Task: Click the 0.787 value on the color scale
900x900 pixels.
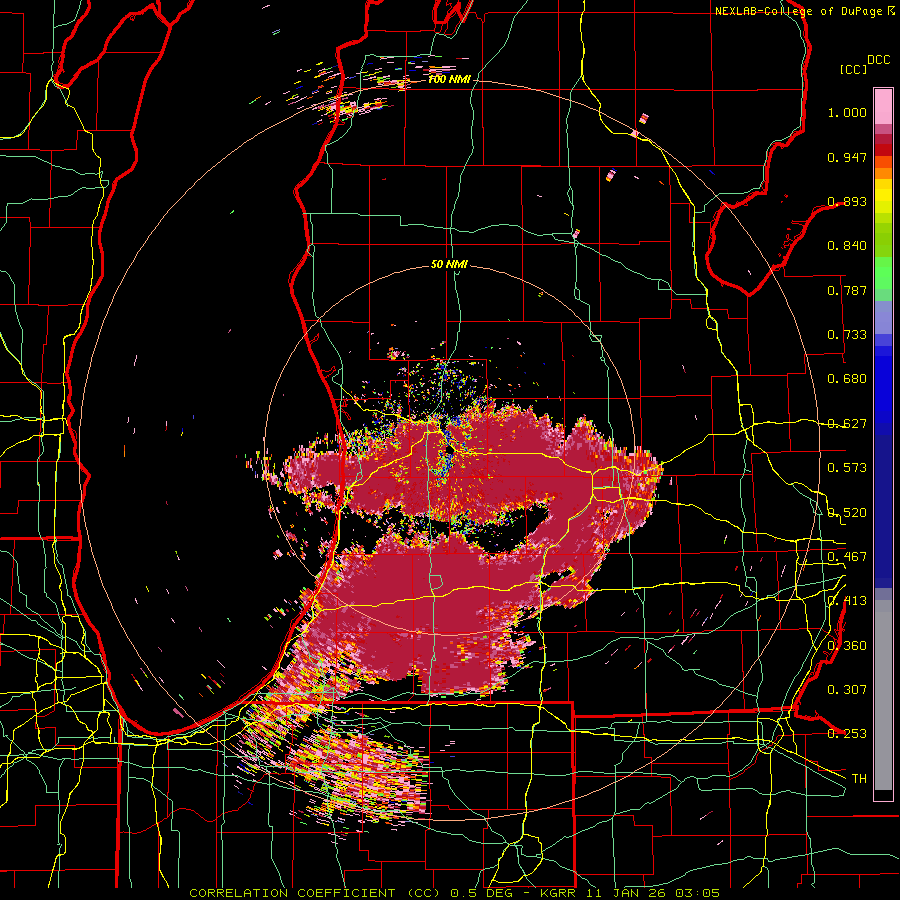Action: coord(847,290)
